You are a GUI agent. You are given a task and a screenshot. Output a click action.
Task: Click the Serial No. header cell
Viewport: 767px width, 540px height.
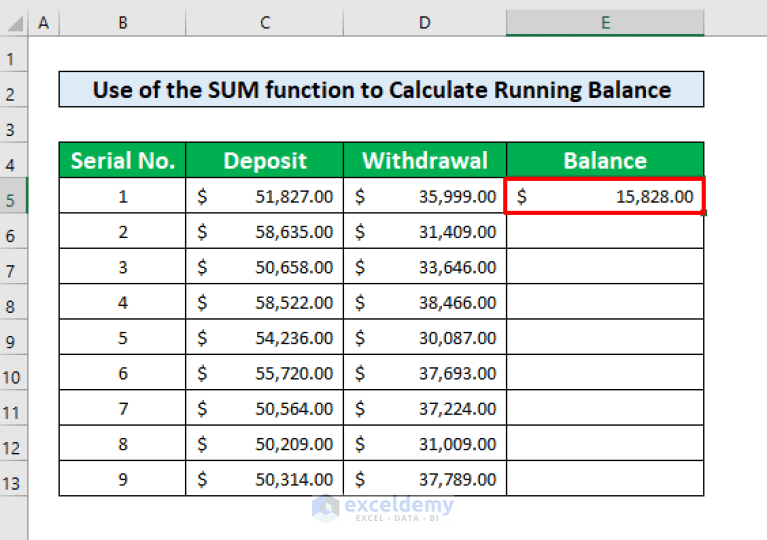coord(122,160)
